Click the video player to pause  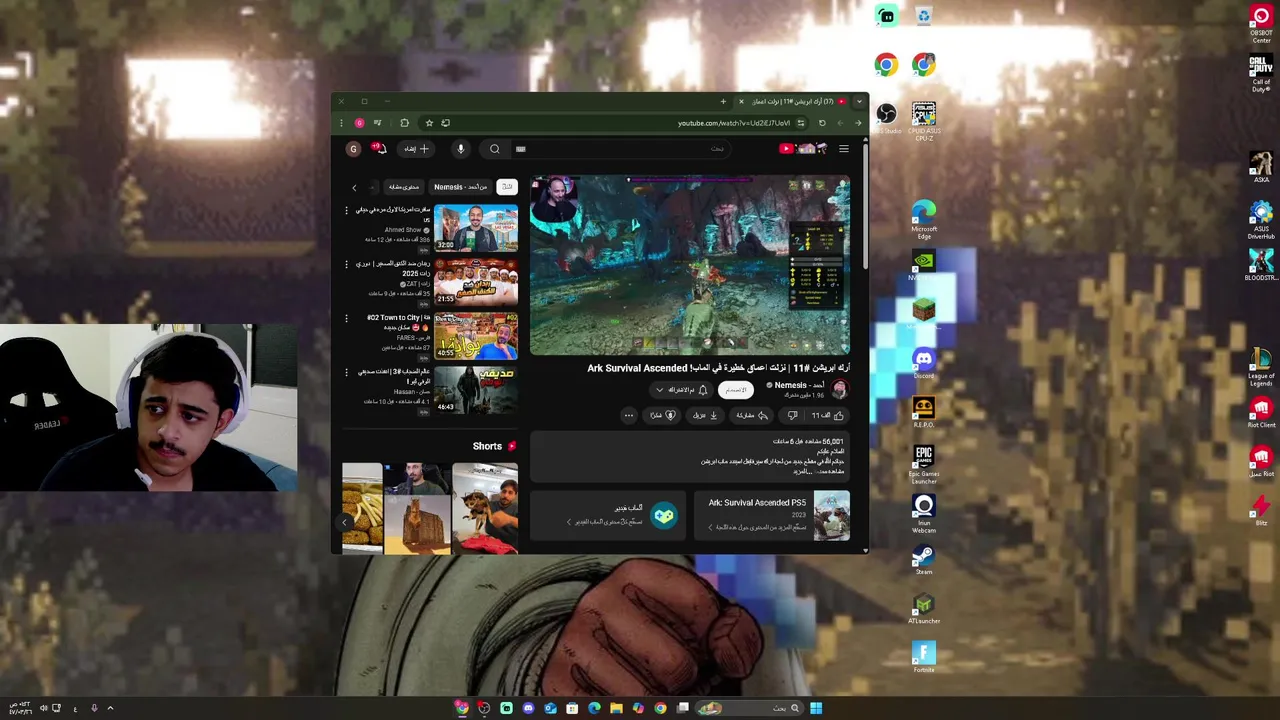click(x=690, y=265)
